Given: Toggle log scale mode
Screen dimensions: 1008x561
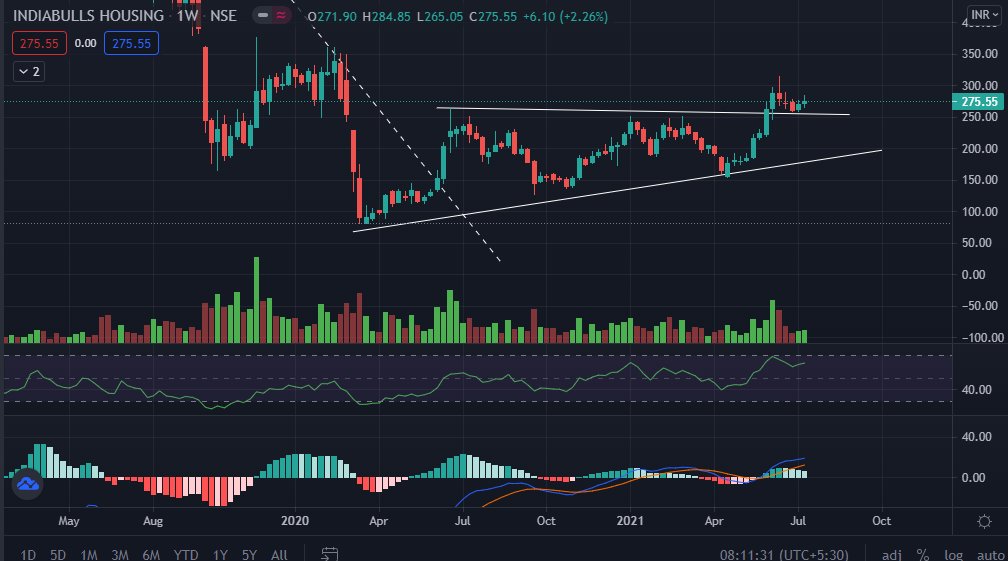Looking at the screenshot, I should pyautogui.click(x=953, y=554).
